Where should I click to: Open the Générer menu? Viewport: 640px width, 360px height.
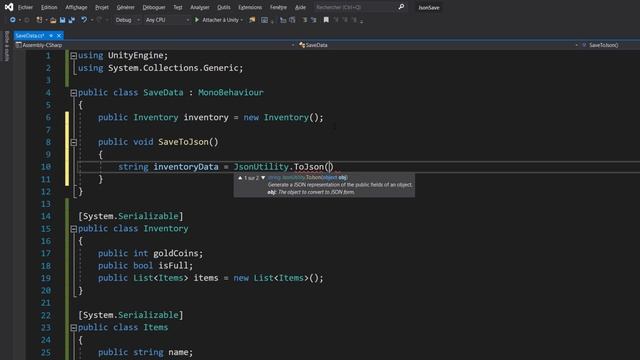click(125, 7)
